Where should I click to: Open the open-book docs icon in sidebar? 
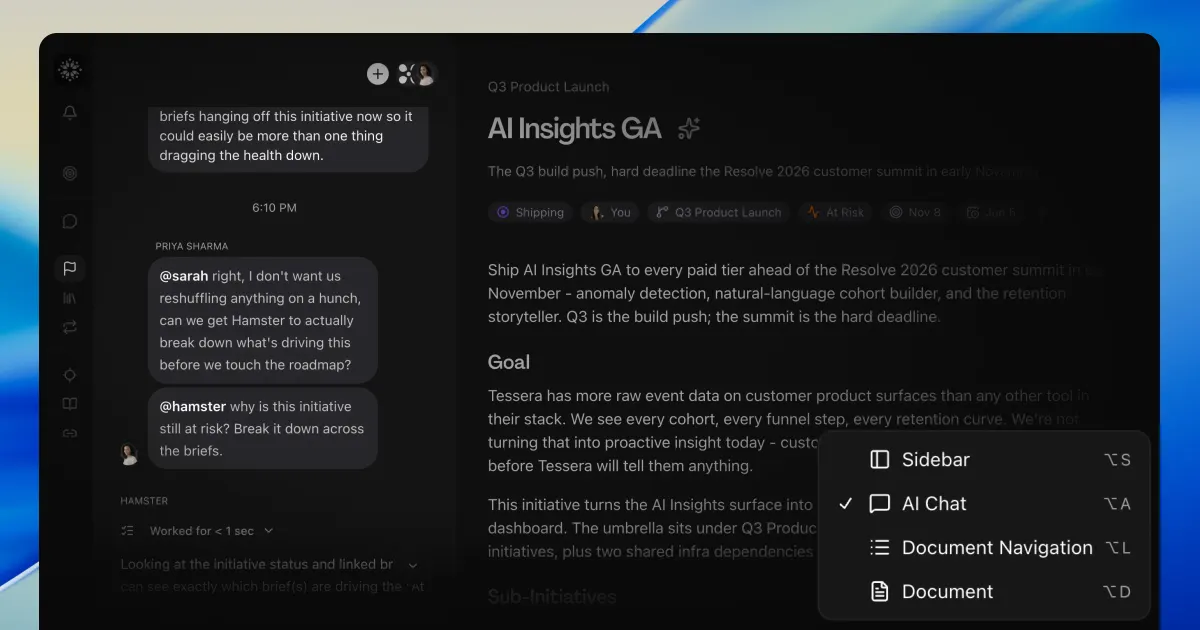[x=69, y=404]
